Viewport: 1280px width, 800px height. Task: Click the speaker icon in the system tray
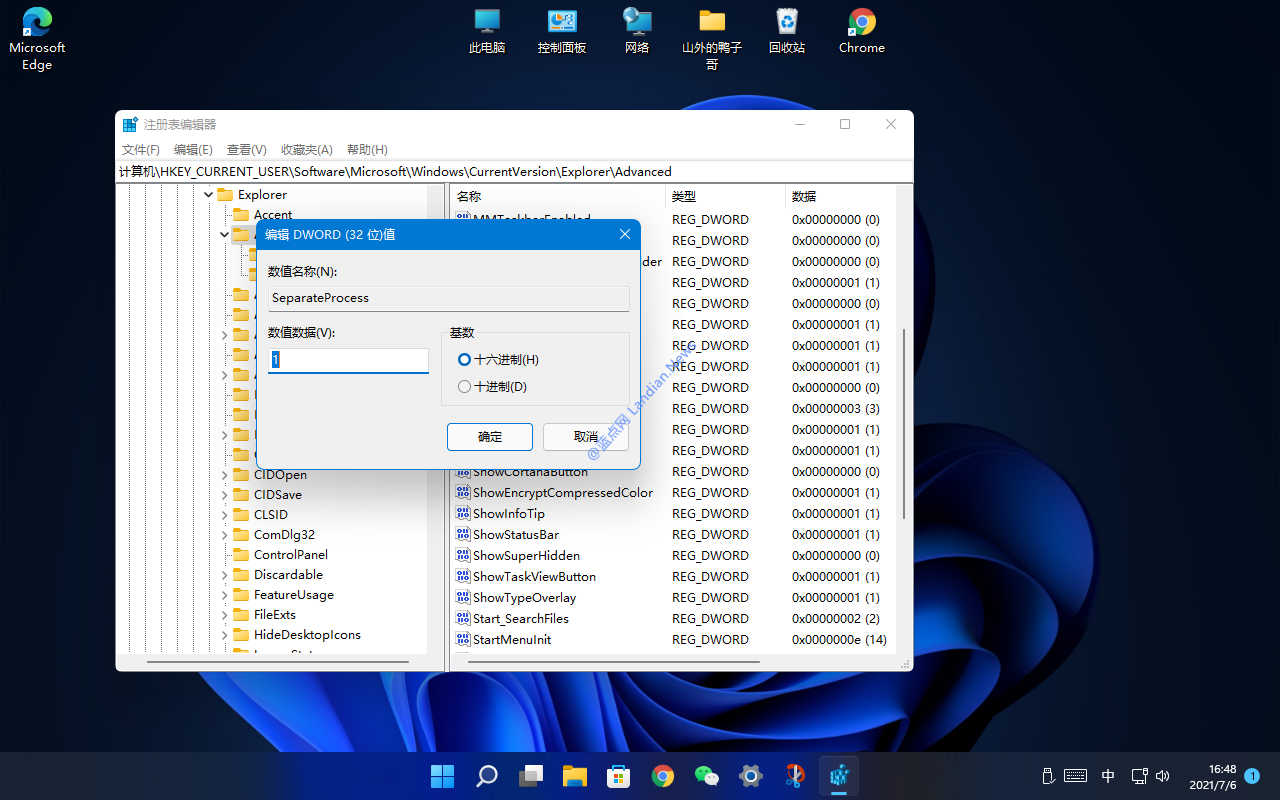1163,775
